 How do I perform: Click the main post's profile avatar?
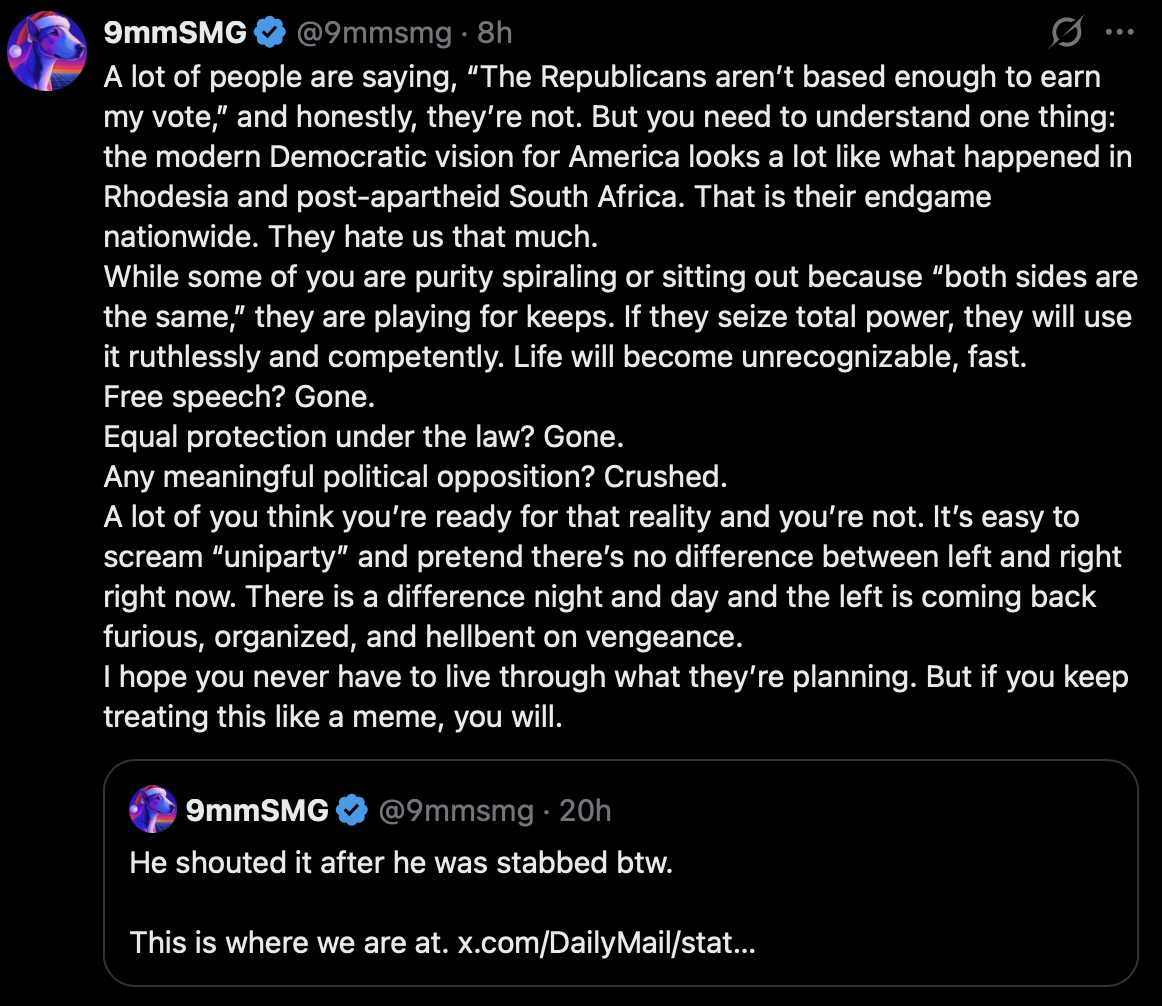click(47, 52)
